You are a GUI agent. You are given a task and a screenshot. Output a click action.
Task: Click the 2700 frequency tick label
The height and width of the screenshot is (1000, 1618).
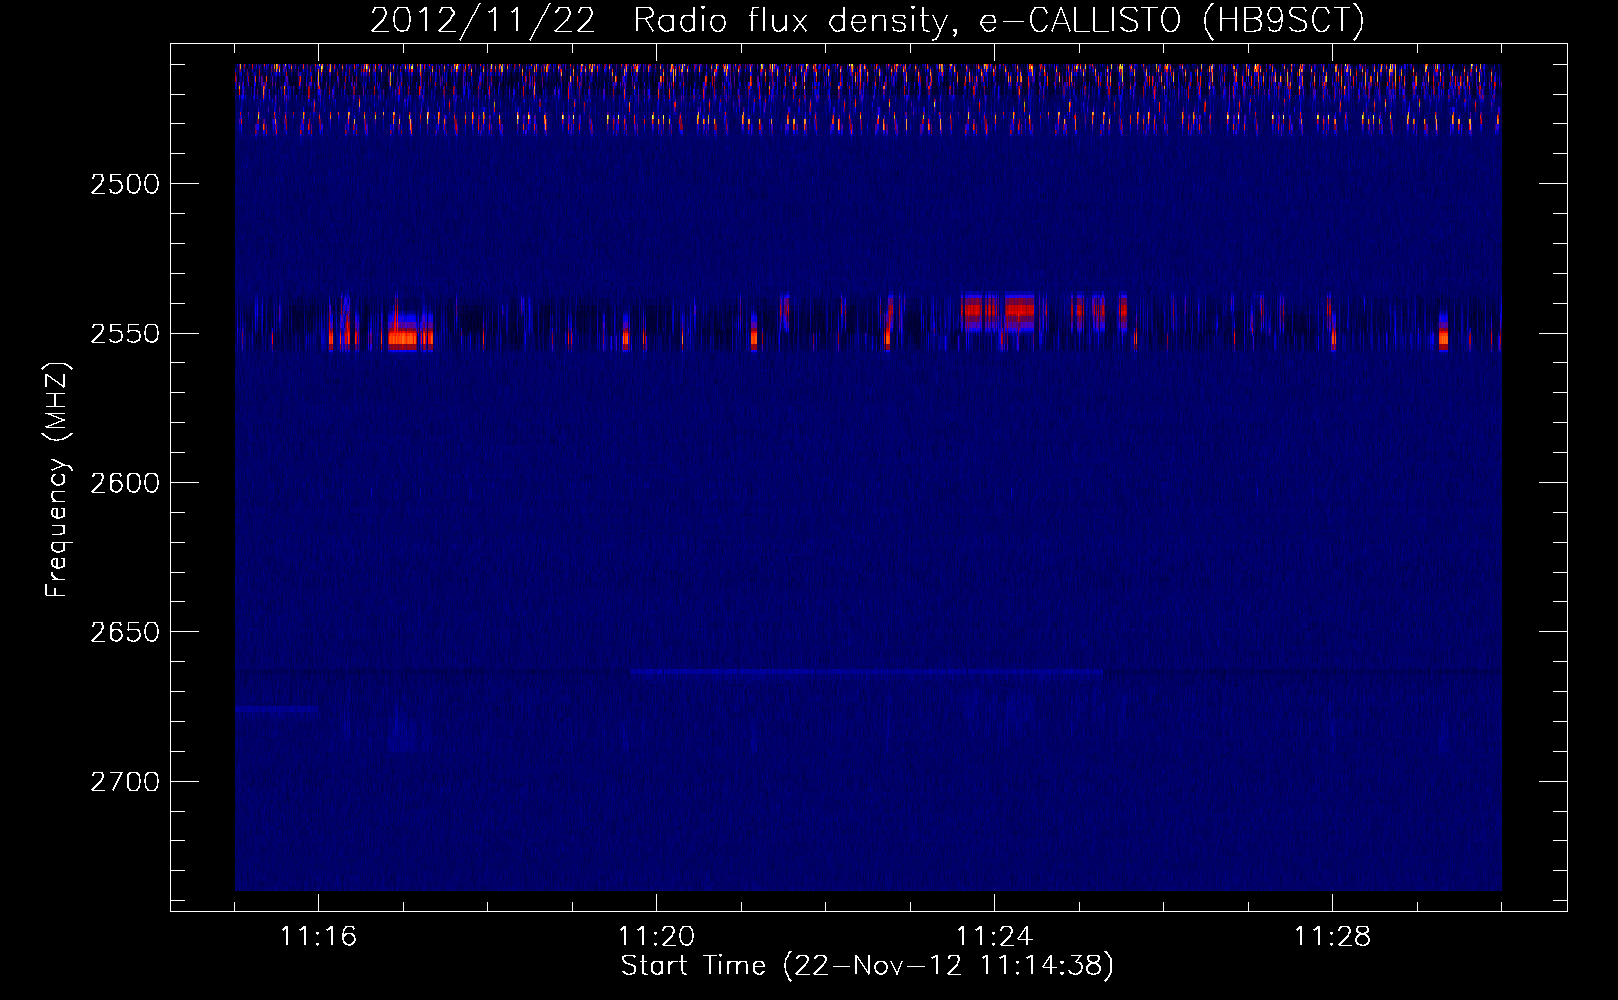pos(125,782)
